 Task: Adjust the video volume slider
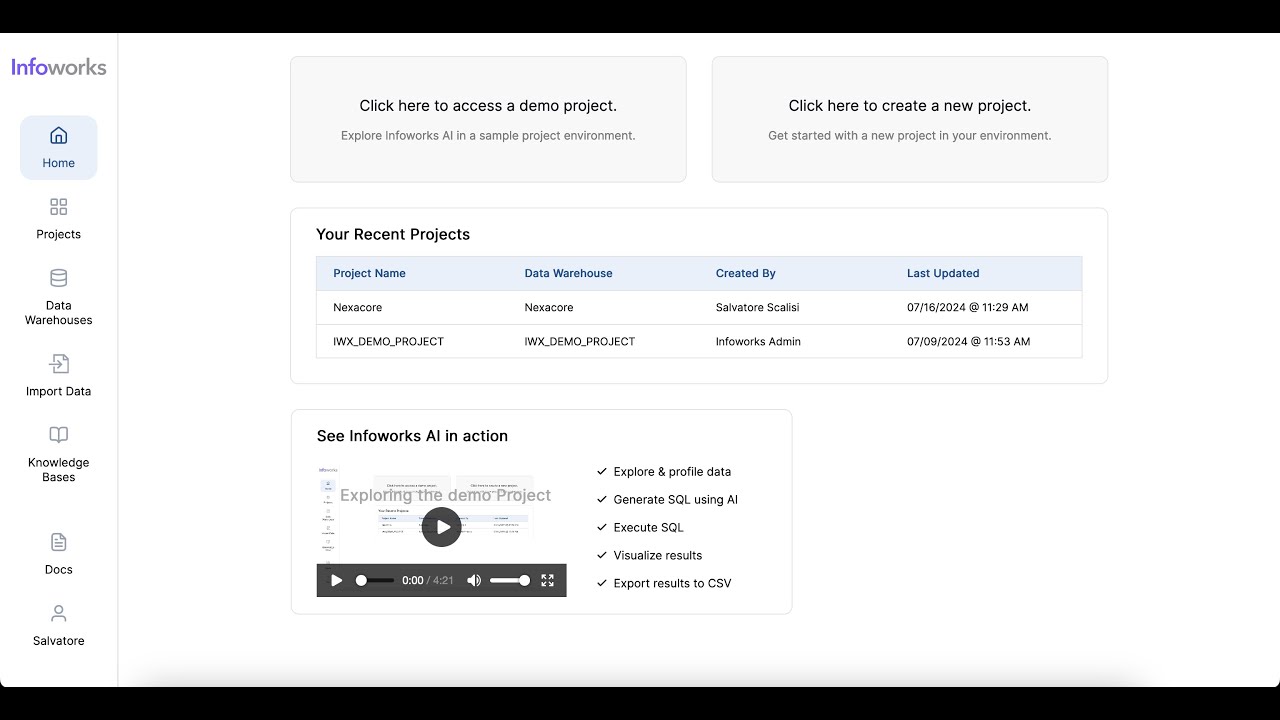point(510,580)
